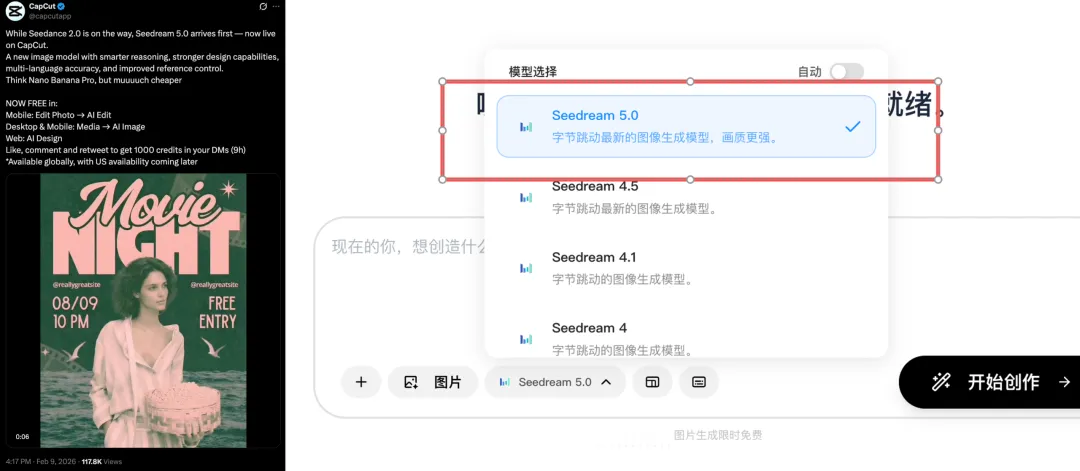Screen dimensions: 1080x471
Task: Click the CapCut profile logo avatar
Action: click(x=15, y=10)
